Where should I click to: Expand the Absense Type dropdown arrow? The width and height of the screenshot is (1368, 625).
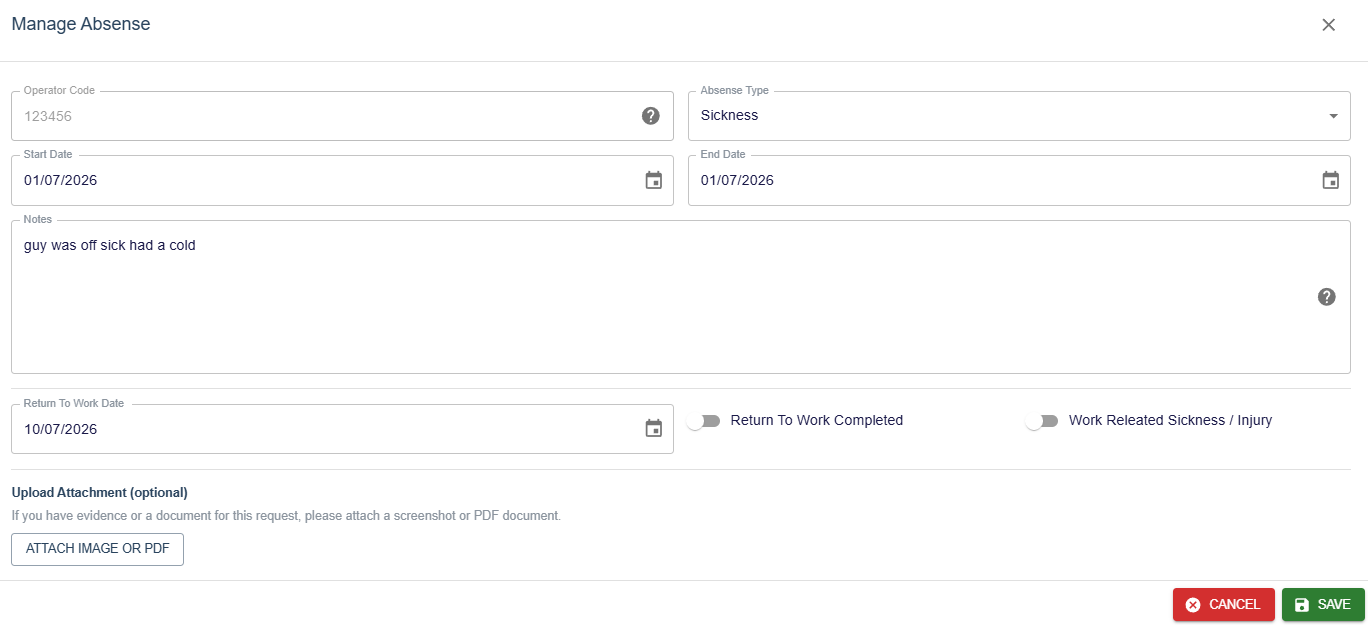1333,116
